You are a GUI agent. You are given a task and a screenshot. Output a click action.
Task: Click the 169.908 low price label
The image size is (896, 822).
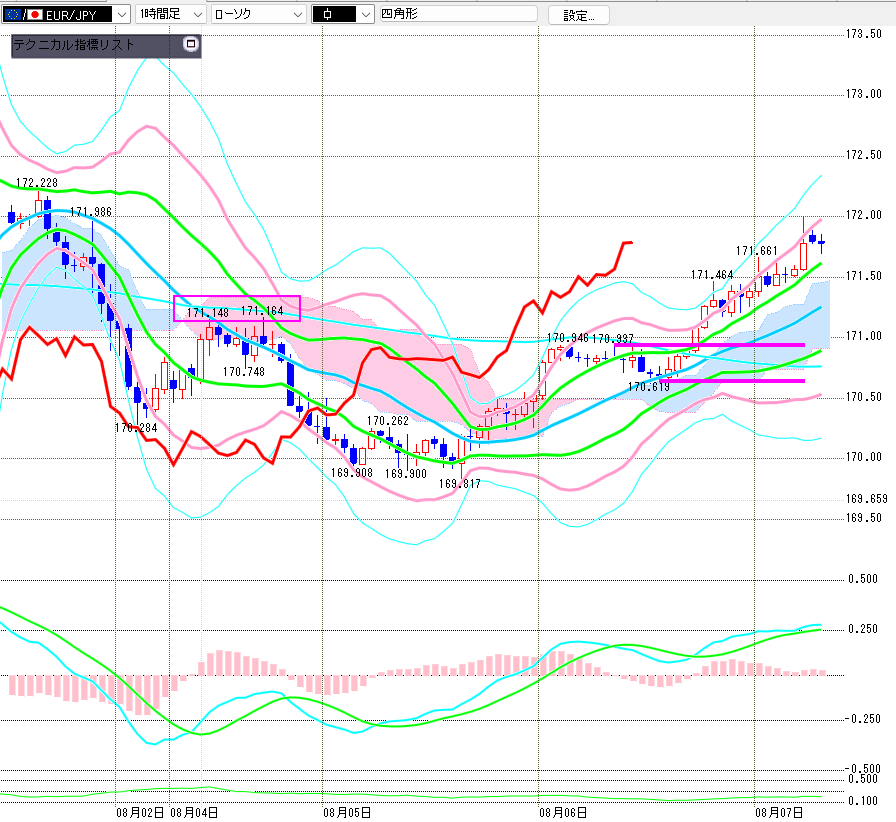(352, 473)
